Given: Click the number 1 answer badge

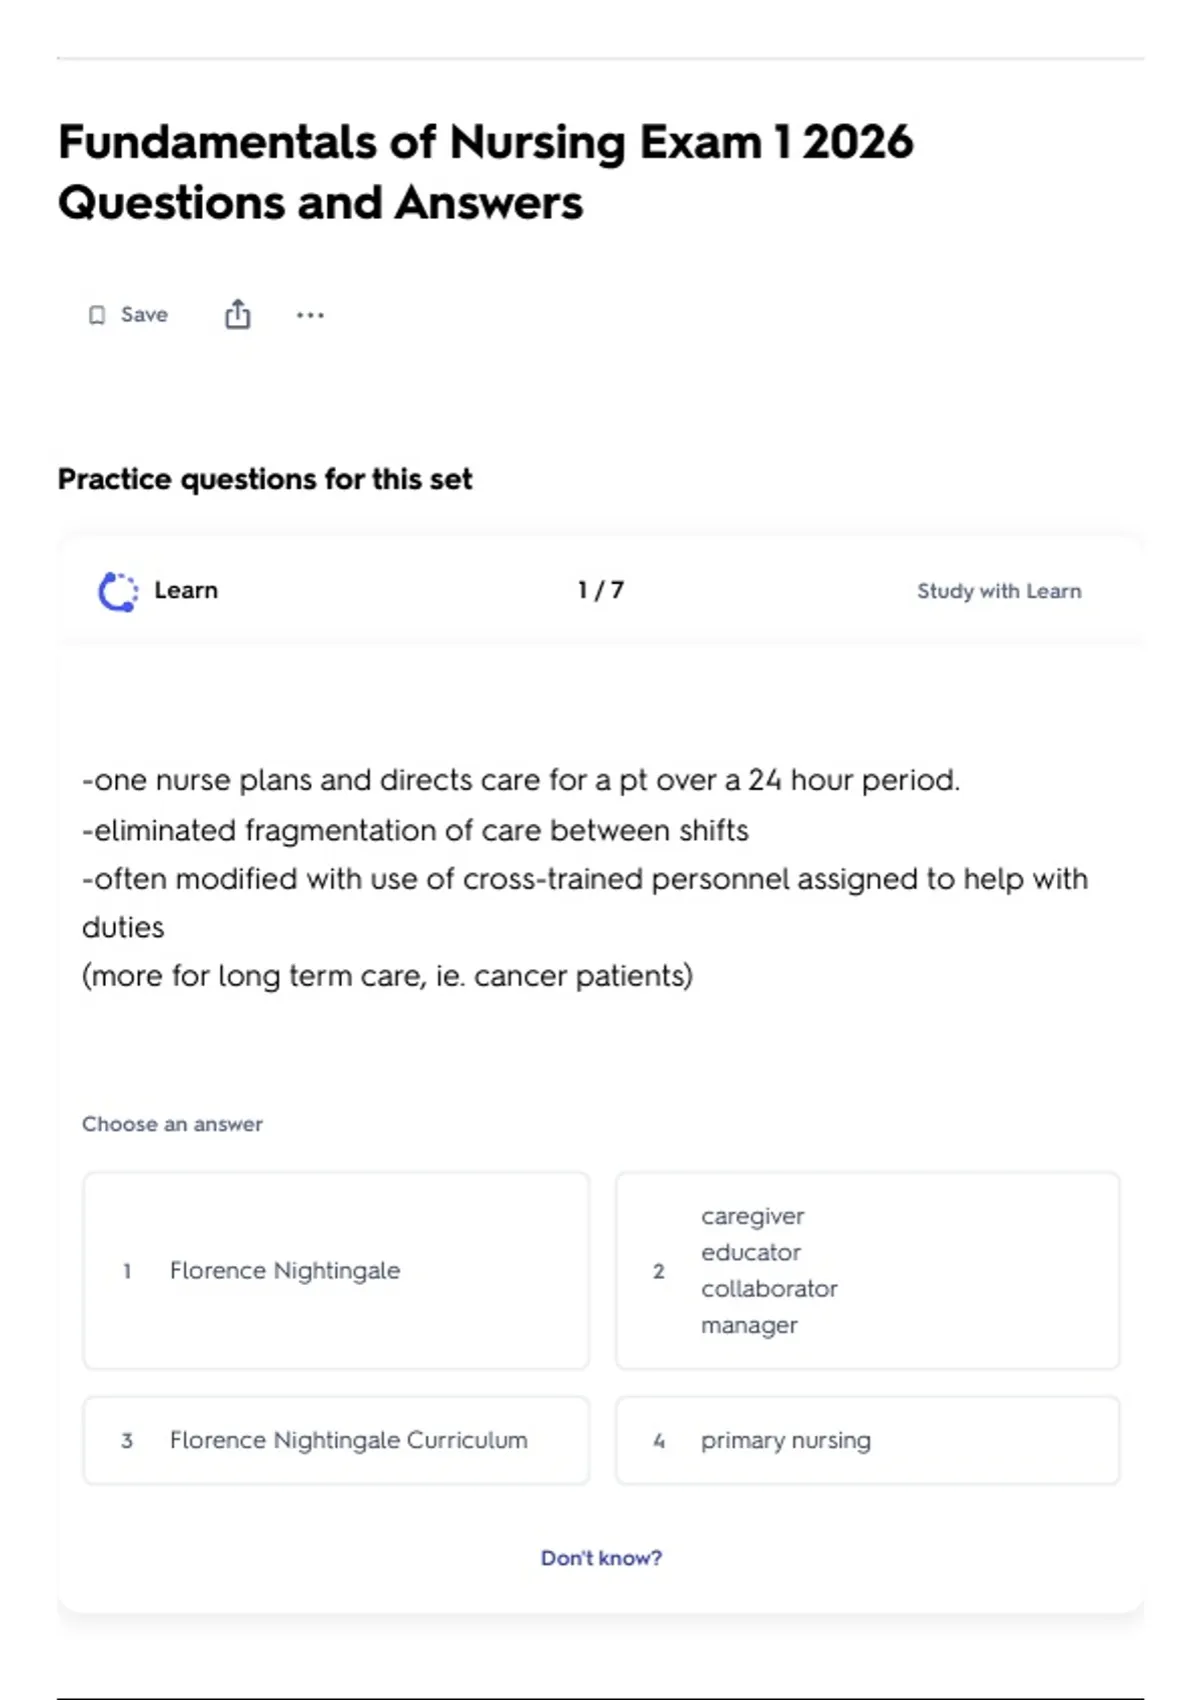Looking at the screenshot, I should [x=127, y=1271].
